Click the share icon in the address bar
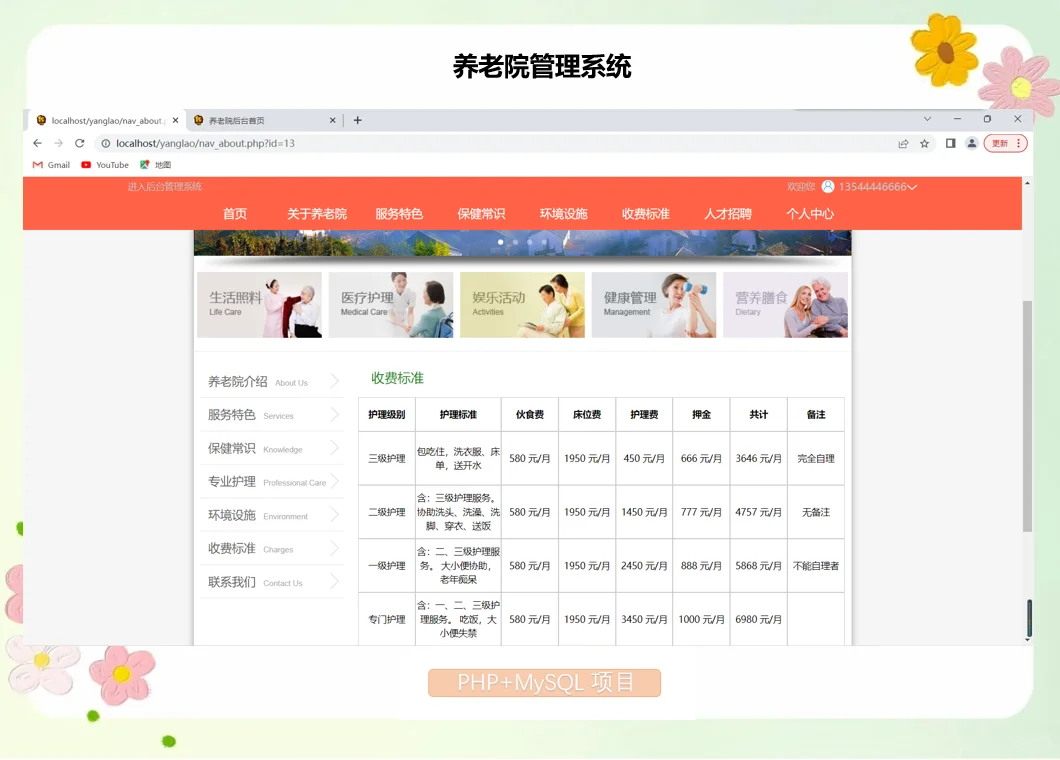This screenshot has width=1060, height=760. [902, 143]
